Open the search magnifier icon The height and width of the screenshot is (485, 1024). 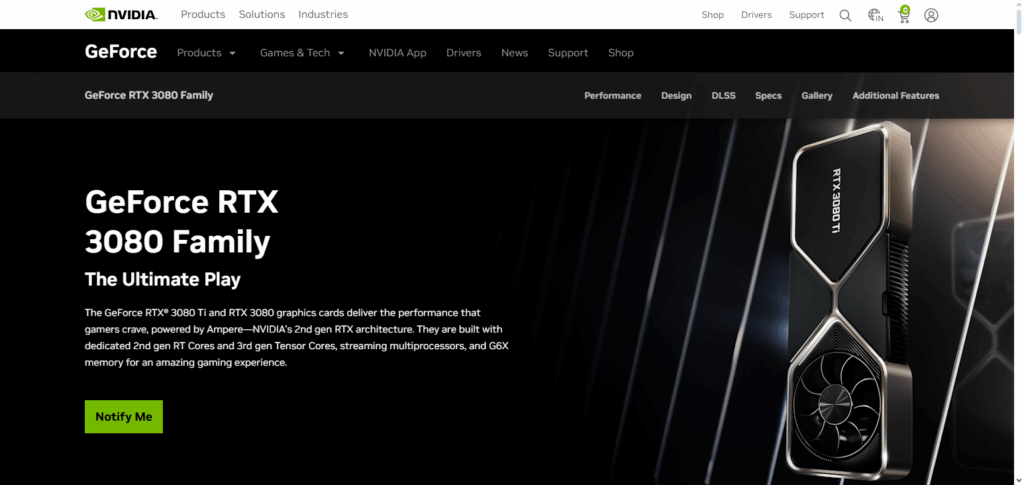[x=845, y=15]
